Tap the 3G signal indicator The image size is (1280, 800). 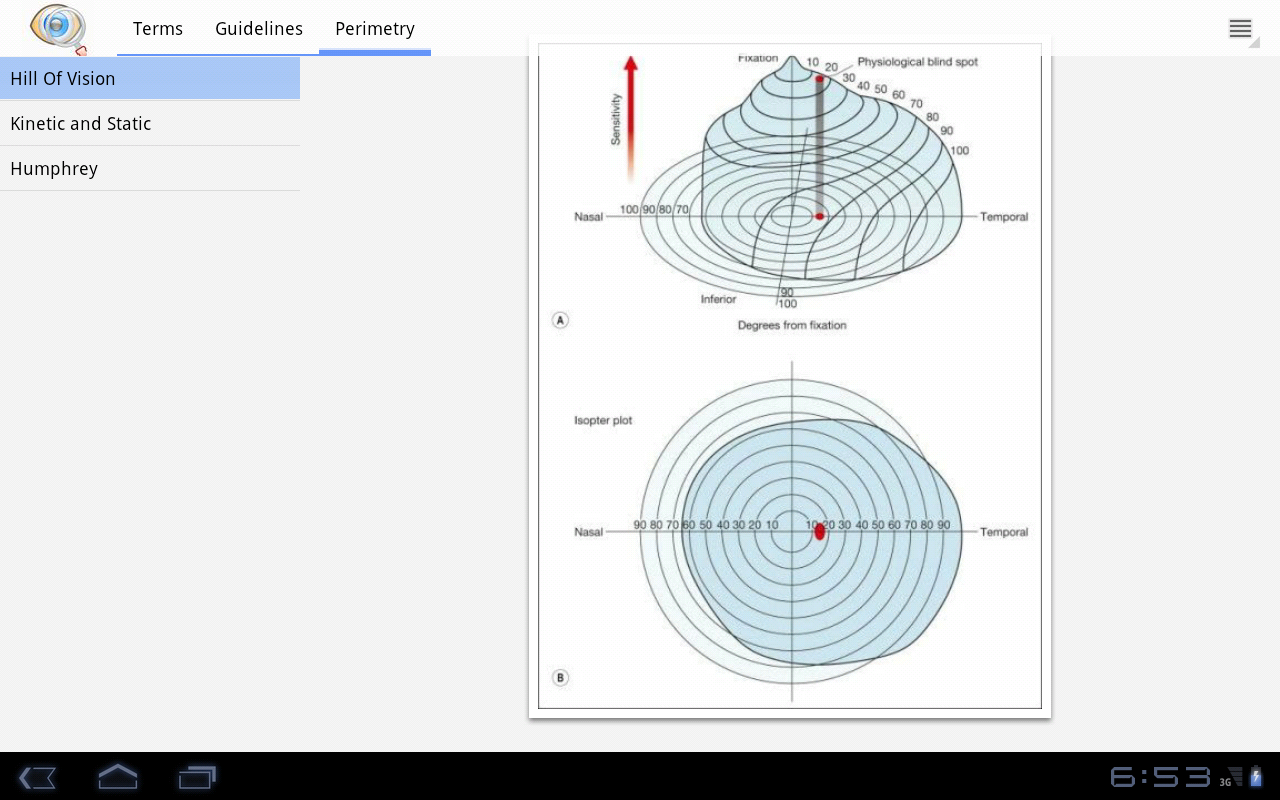(1231, 777)
